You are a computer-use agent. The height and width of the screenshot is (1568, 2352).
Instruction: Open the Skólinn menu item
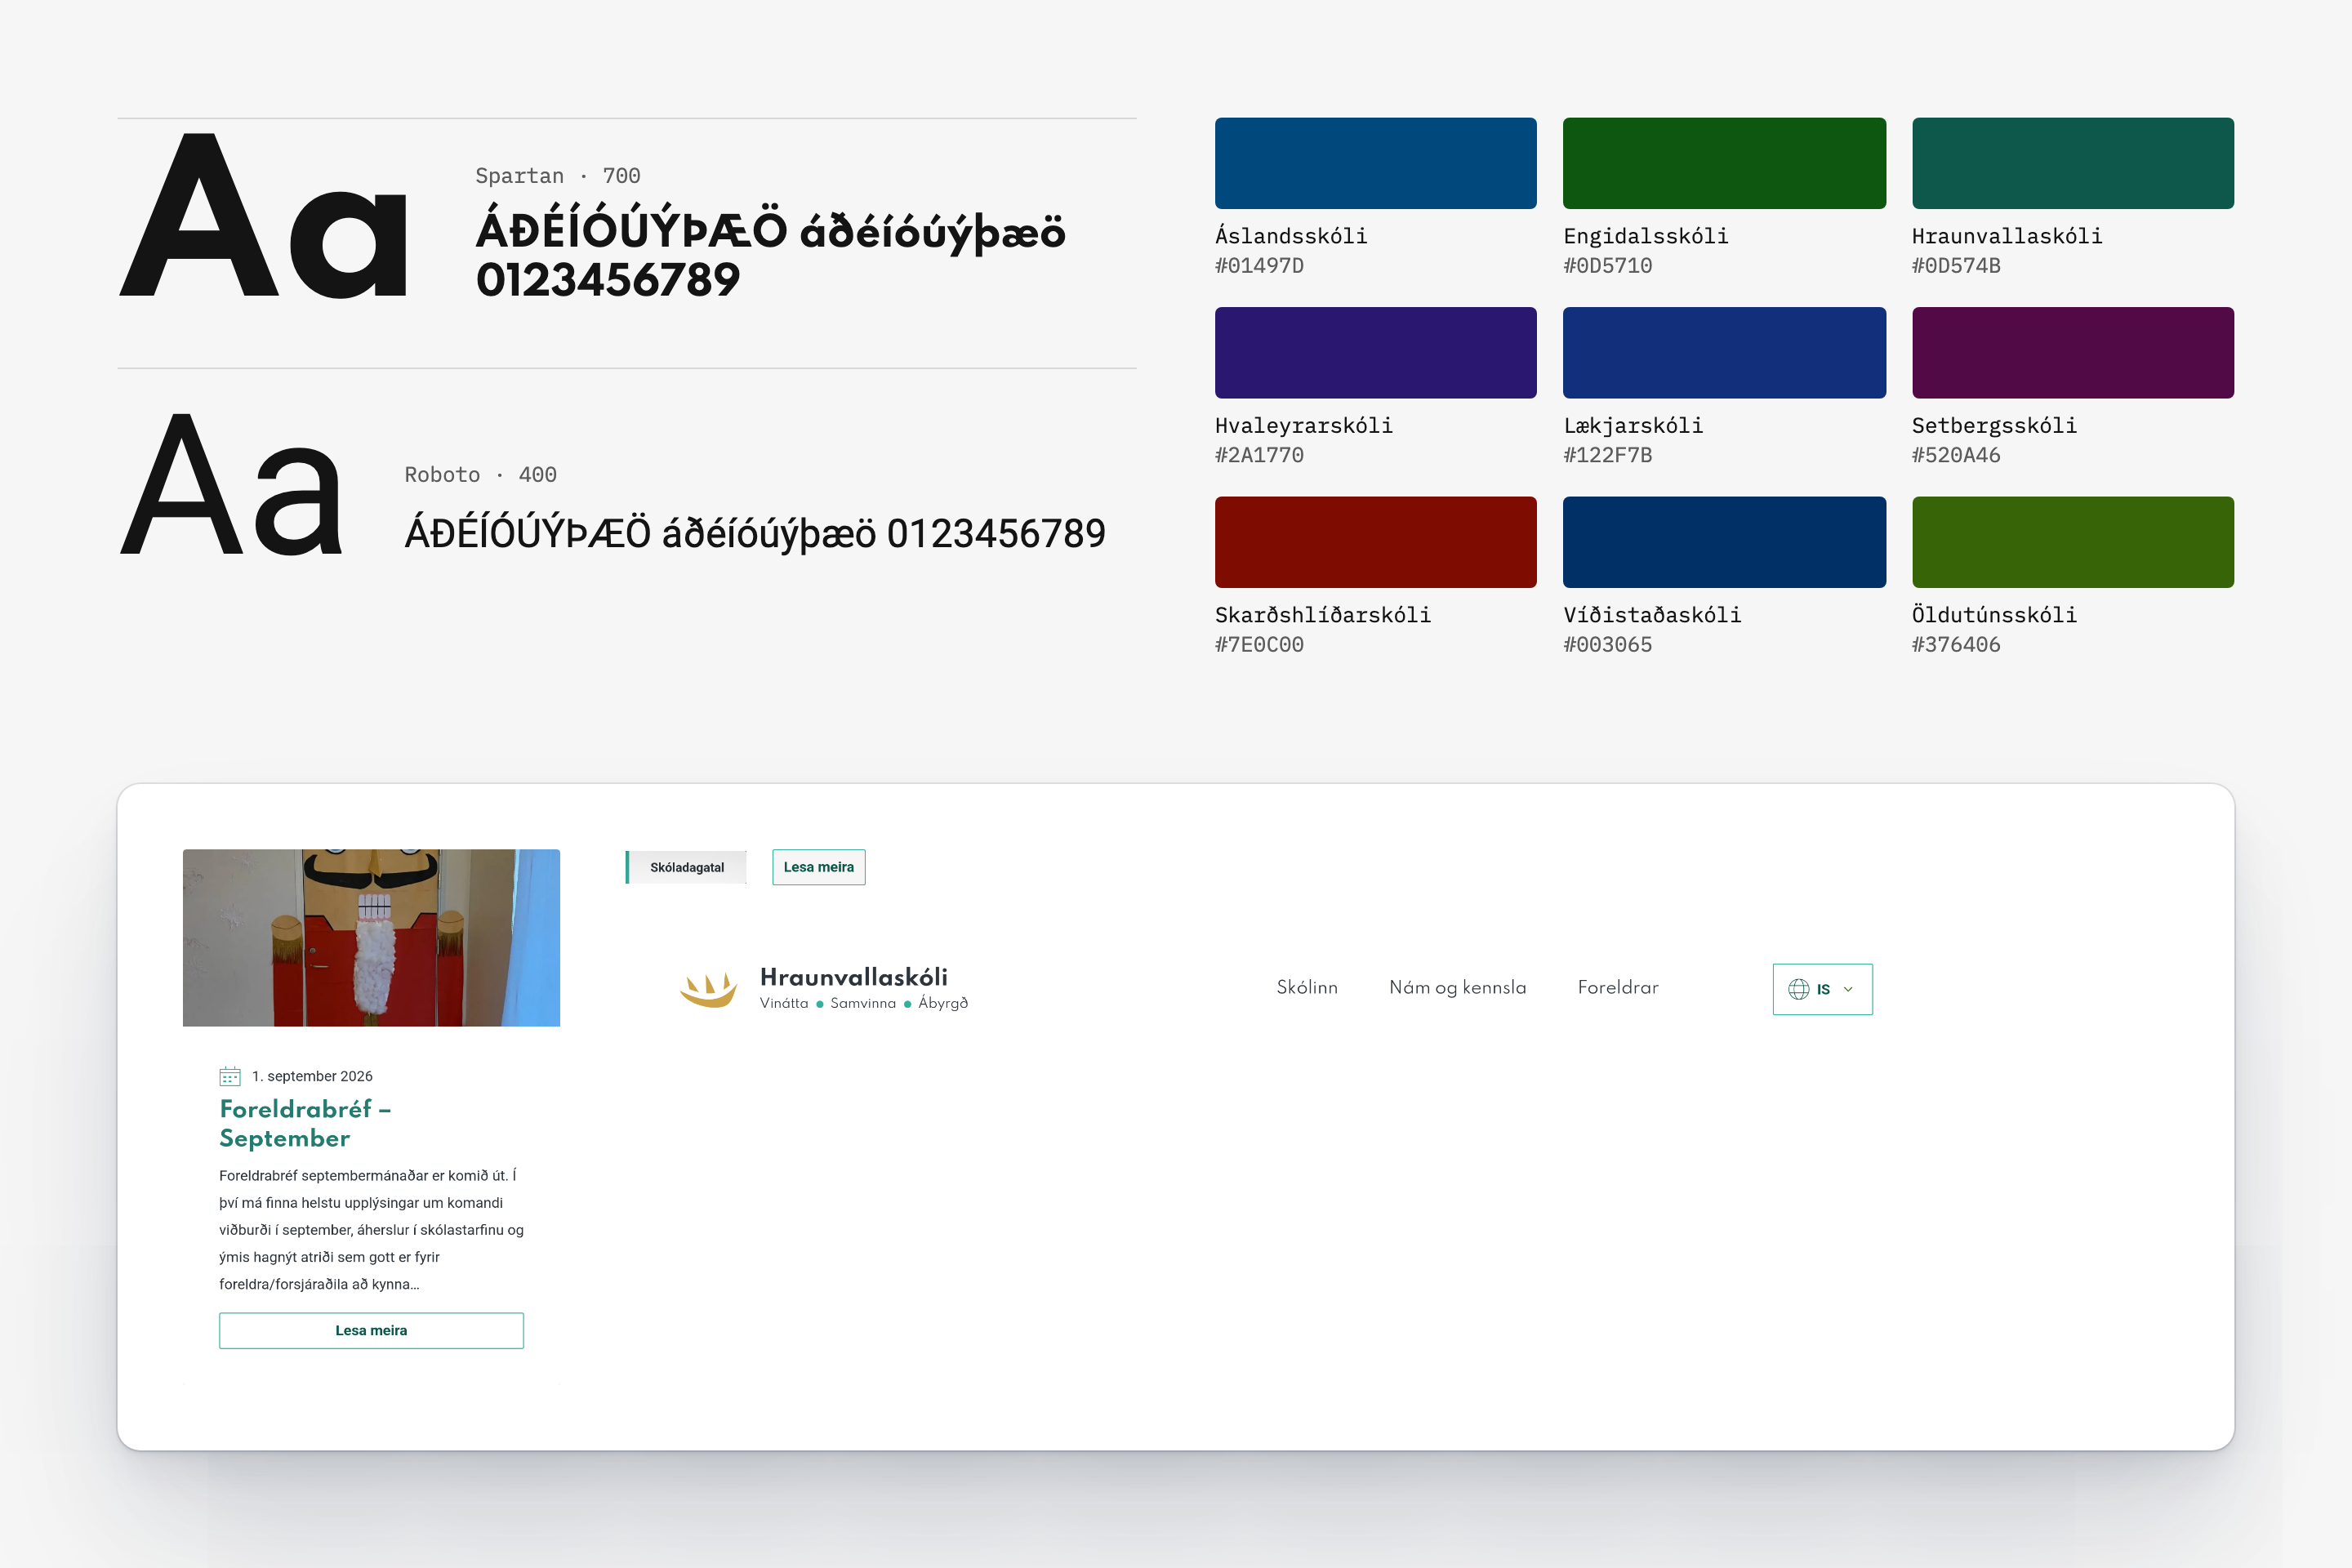(1307, 987)
